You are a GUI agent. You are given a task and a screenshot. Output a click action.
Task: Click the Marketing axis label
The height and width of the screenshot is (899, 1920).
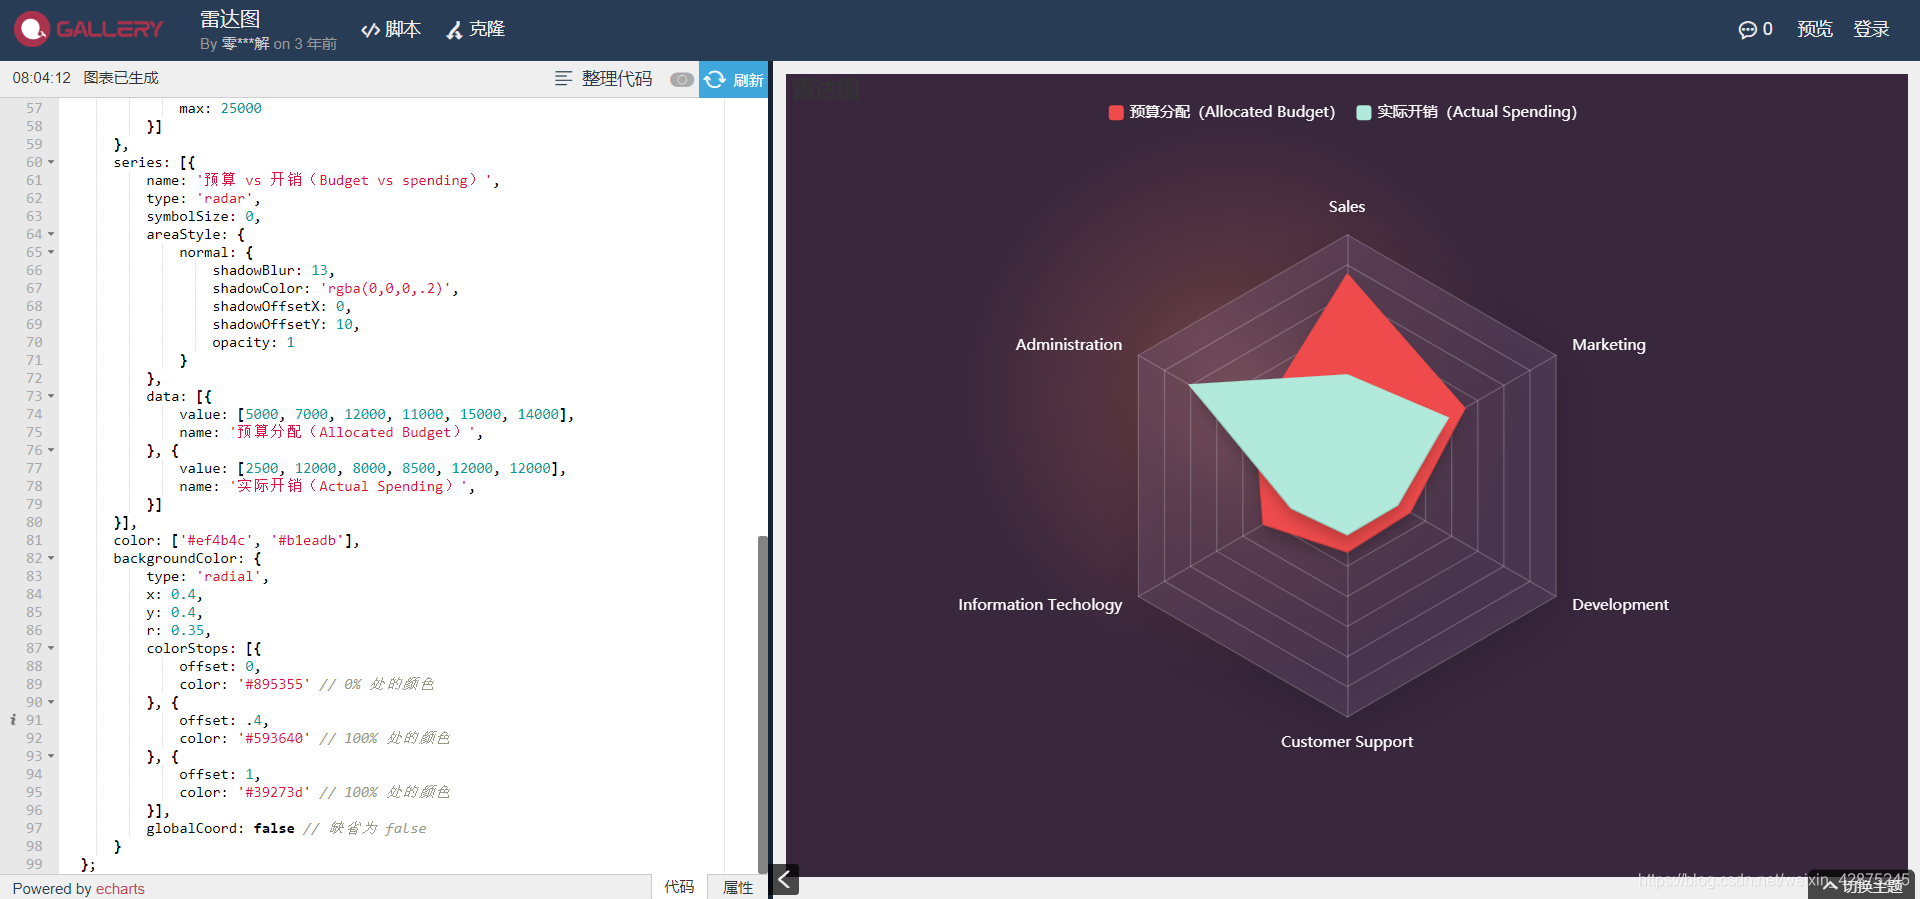coord(1608,345)
